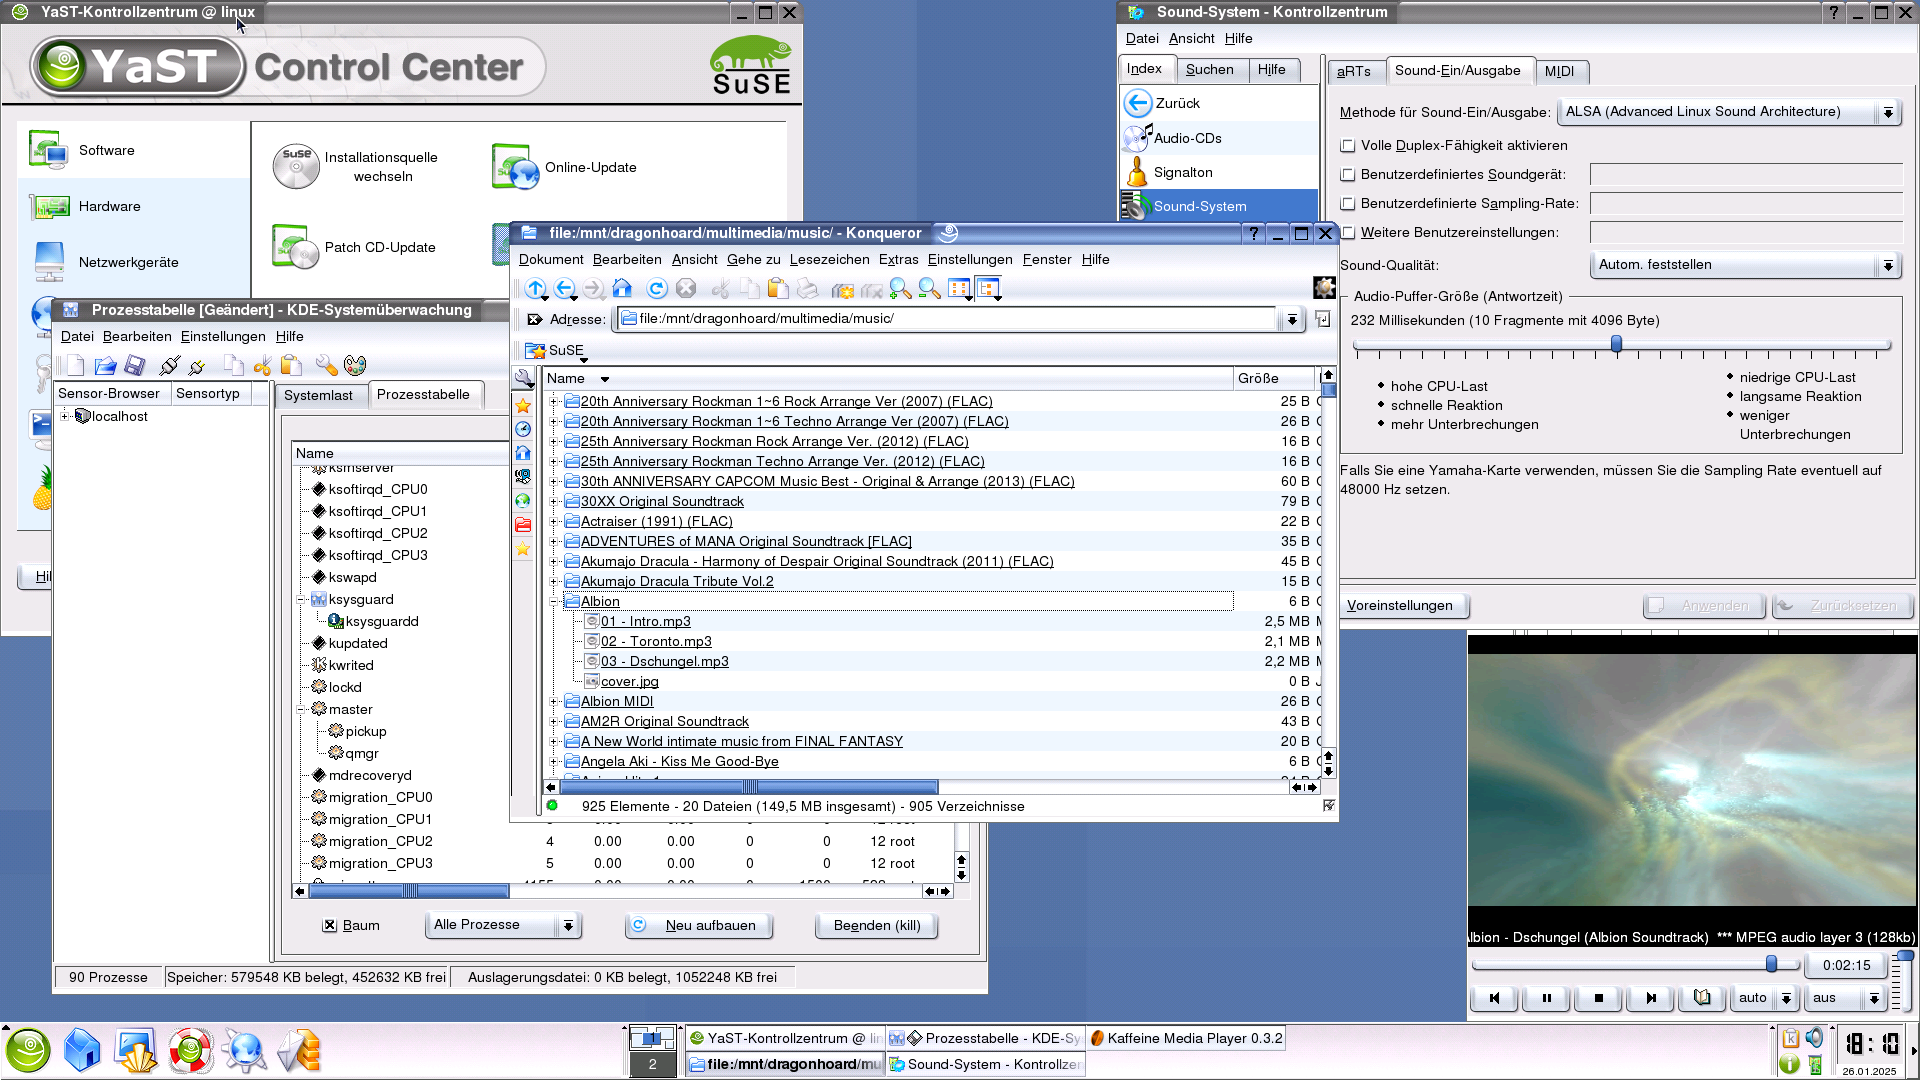Image resolution: width=1920 pixels, height=1080 pixels.
Task: Expand the localhost sensor tree node
Action: 65,417
